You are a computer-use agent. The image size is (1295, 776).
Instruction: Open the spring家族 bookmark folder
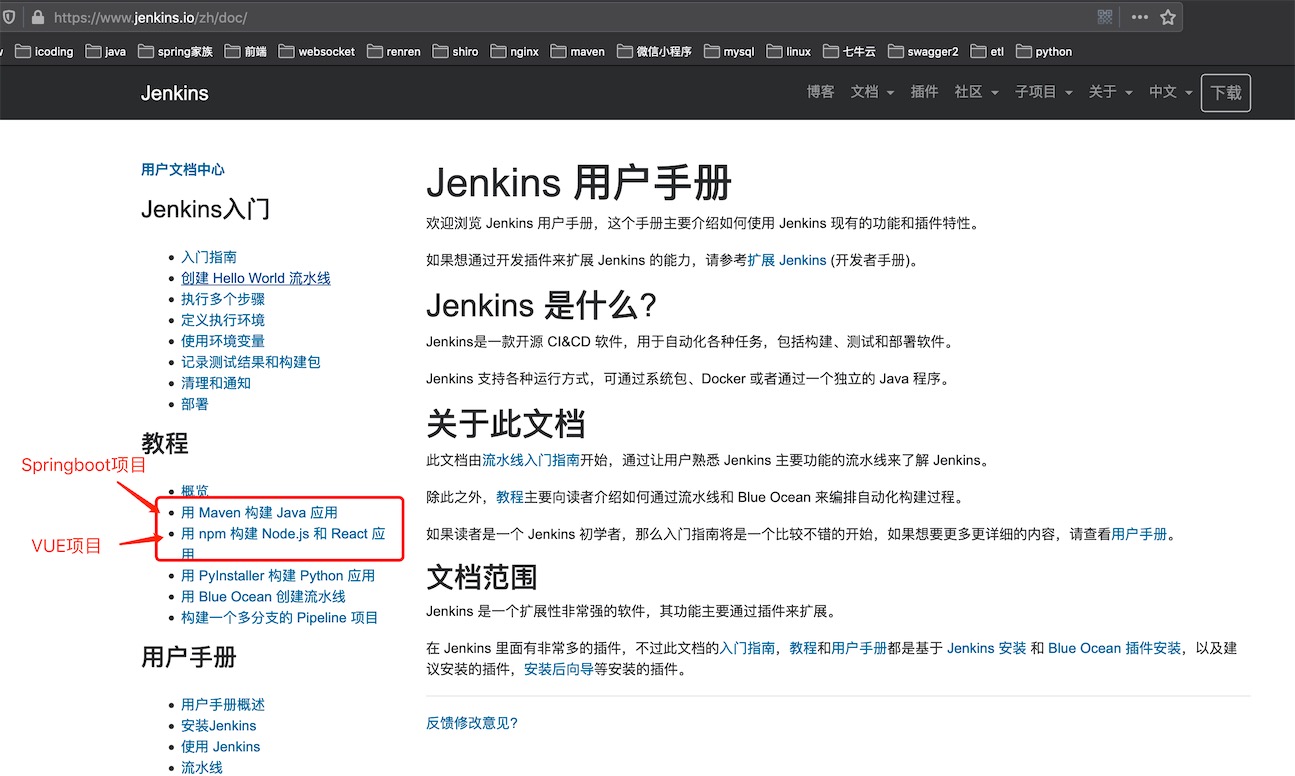[175, 51]
